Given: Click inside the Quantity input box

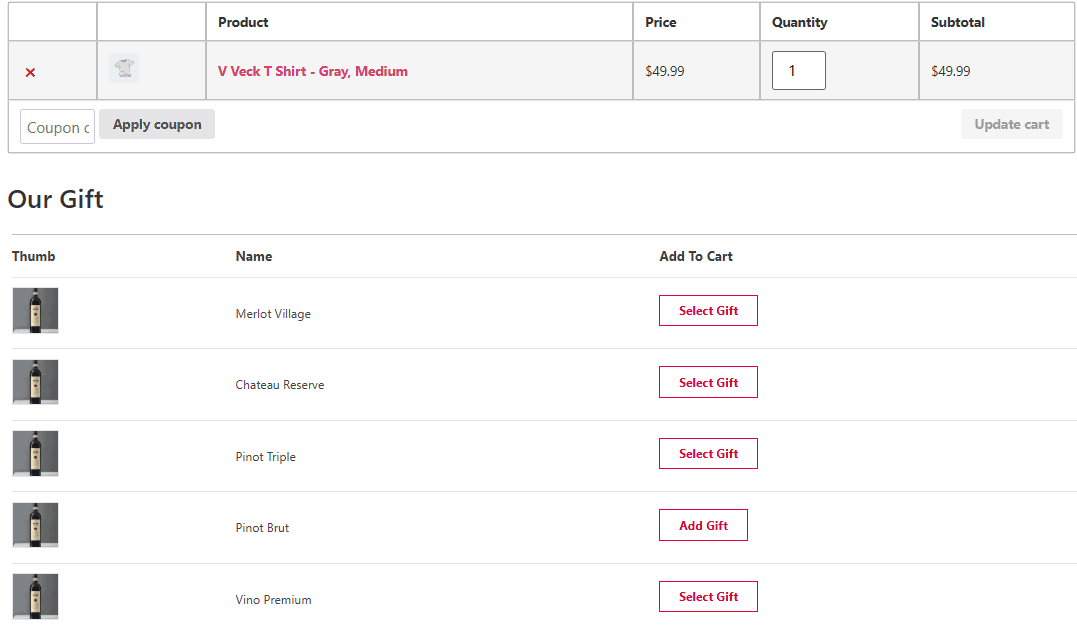Looking at the screenshot, I should 798,70.
